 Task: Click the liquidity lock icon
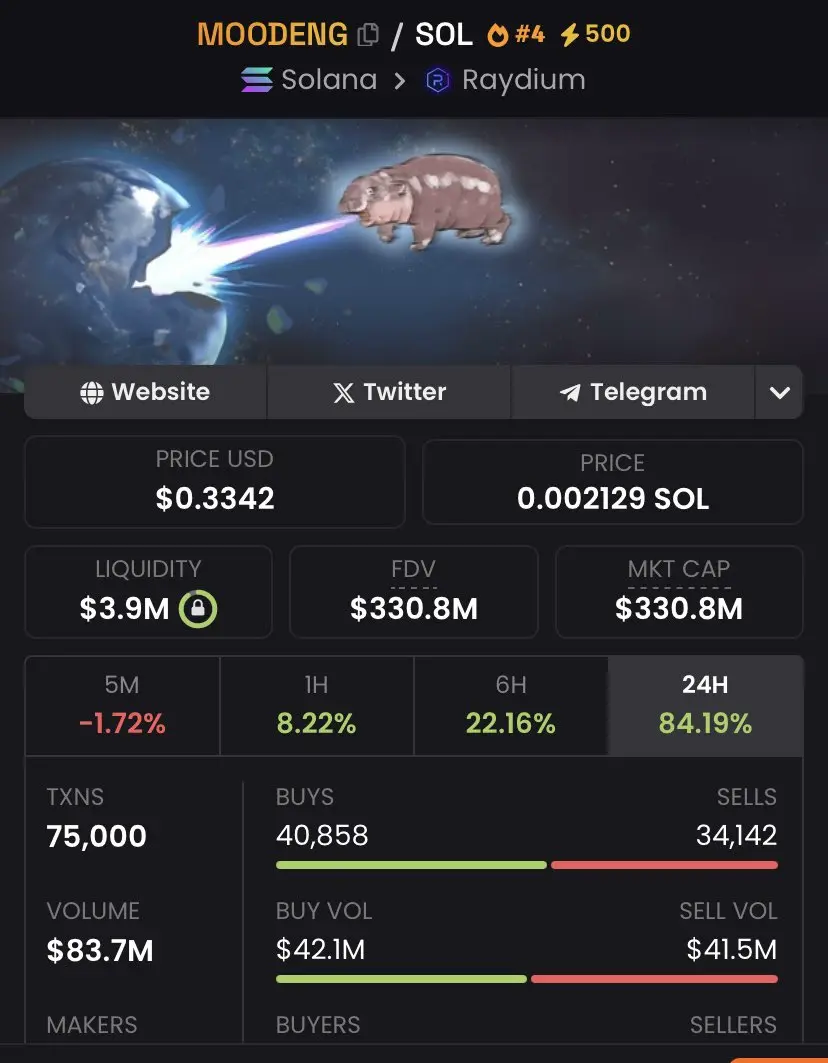(x=197, y=608)
